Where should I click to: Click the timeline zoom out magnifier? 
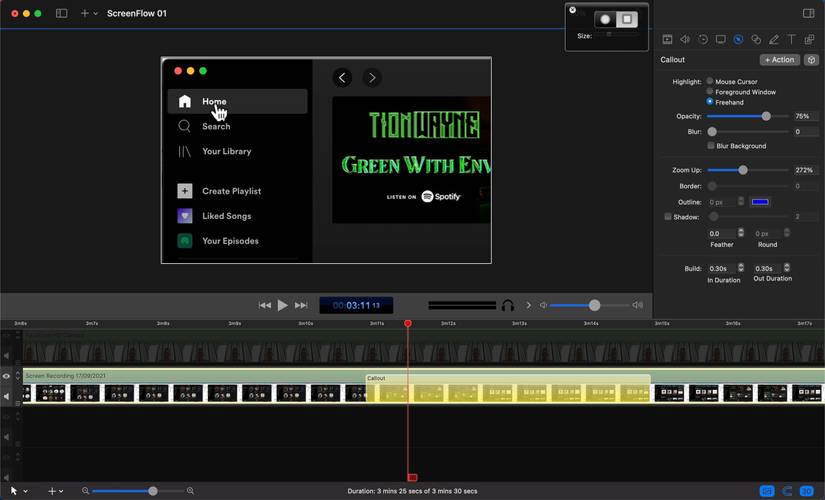tap(85, 491)
